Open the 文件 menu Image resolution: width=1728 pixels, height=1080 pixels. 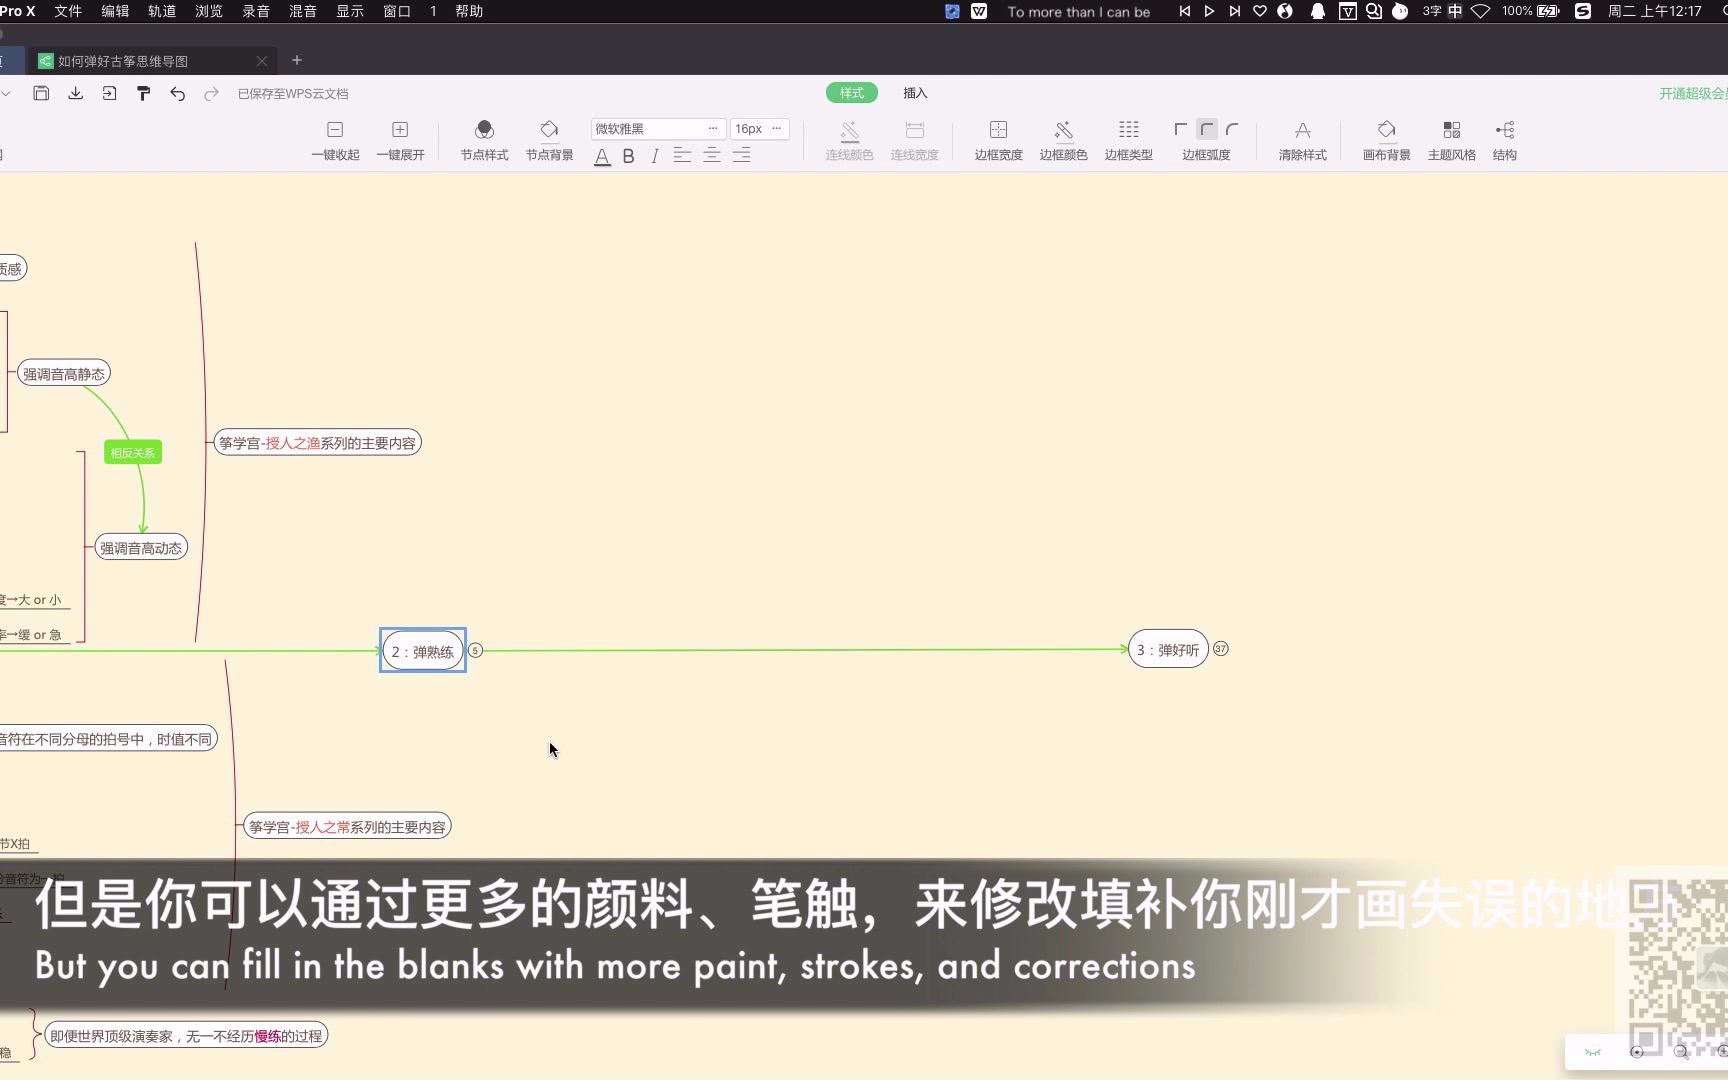(x=68, y=11)
